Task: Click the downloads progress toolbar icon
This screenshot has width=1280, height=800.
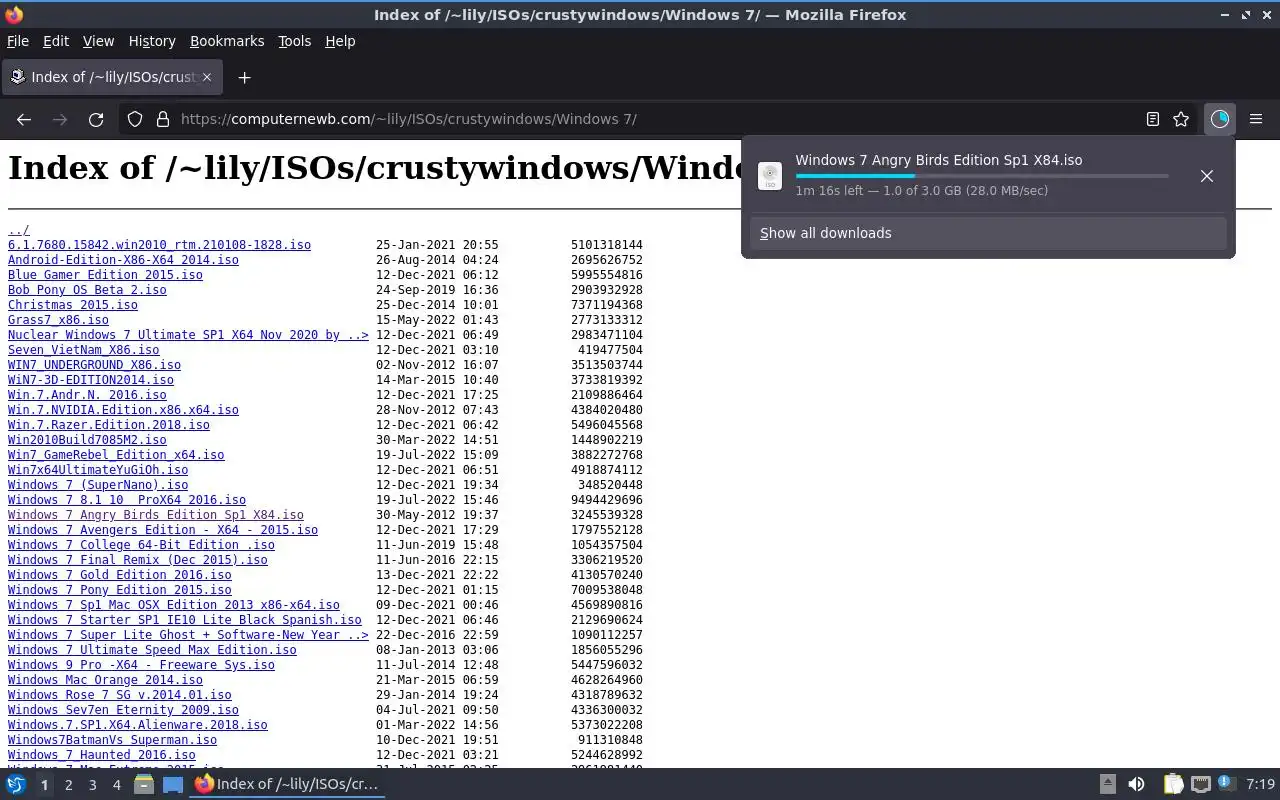Action: click(1220, 119)
